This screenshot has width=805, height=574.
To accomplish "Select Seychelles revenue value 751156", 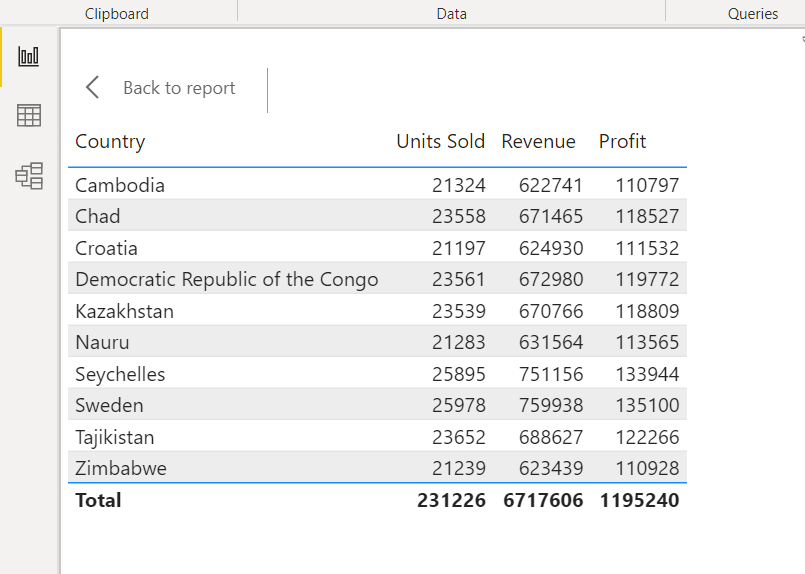I will click(551, 374).
